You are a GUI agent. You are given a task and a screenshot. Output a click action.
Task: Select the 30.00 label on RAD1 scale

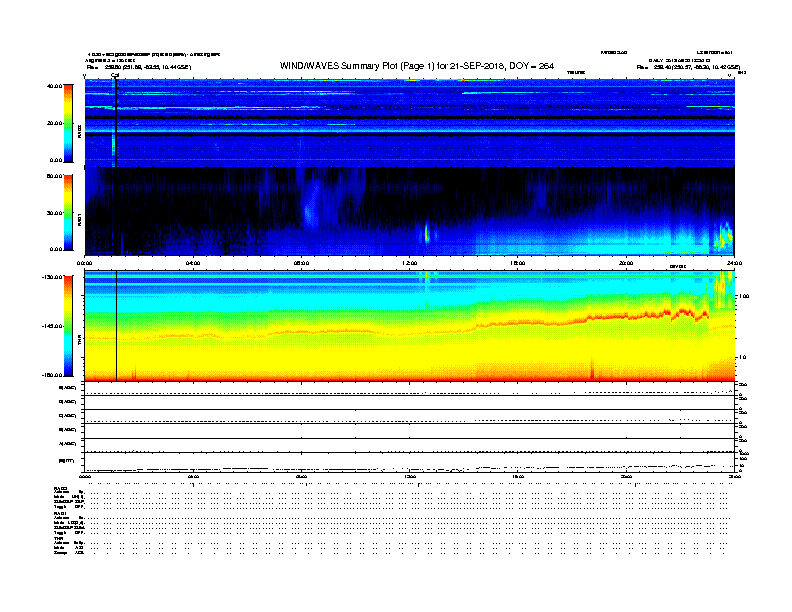(x=54, y=213)
